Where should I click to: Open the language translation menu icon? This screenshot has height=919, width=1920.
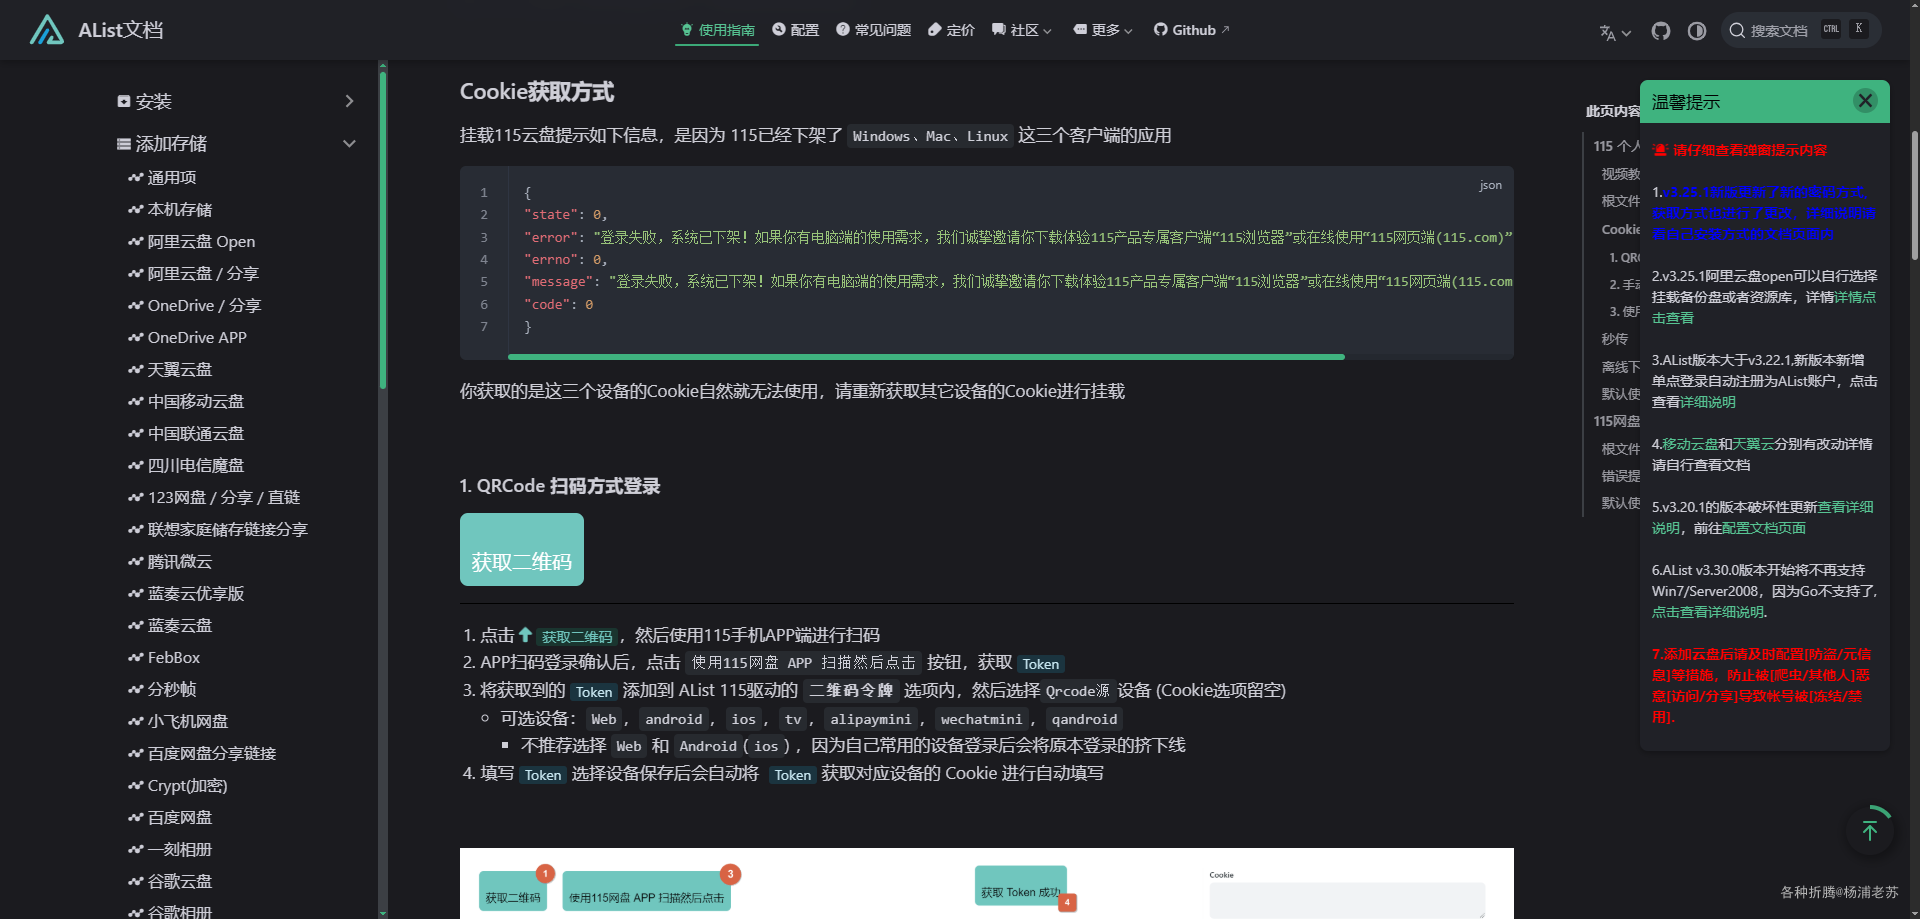pos(1607,32)
